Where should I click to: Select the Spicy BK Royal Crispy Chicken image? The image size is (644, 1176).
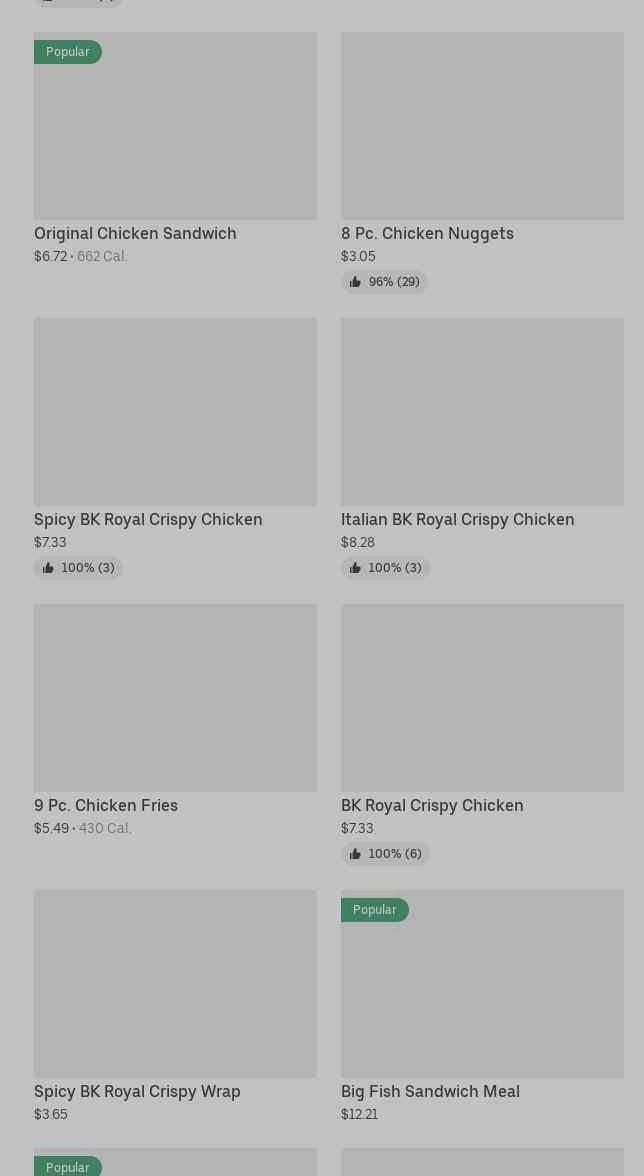[x=175, y=412]
